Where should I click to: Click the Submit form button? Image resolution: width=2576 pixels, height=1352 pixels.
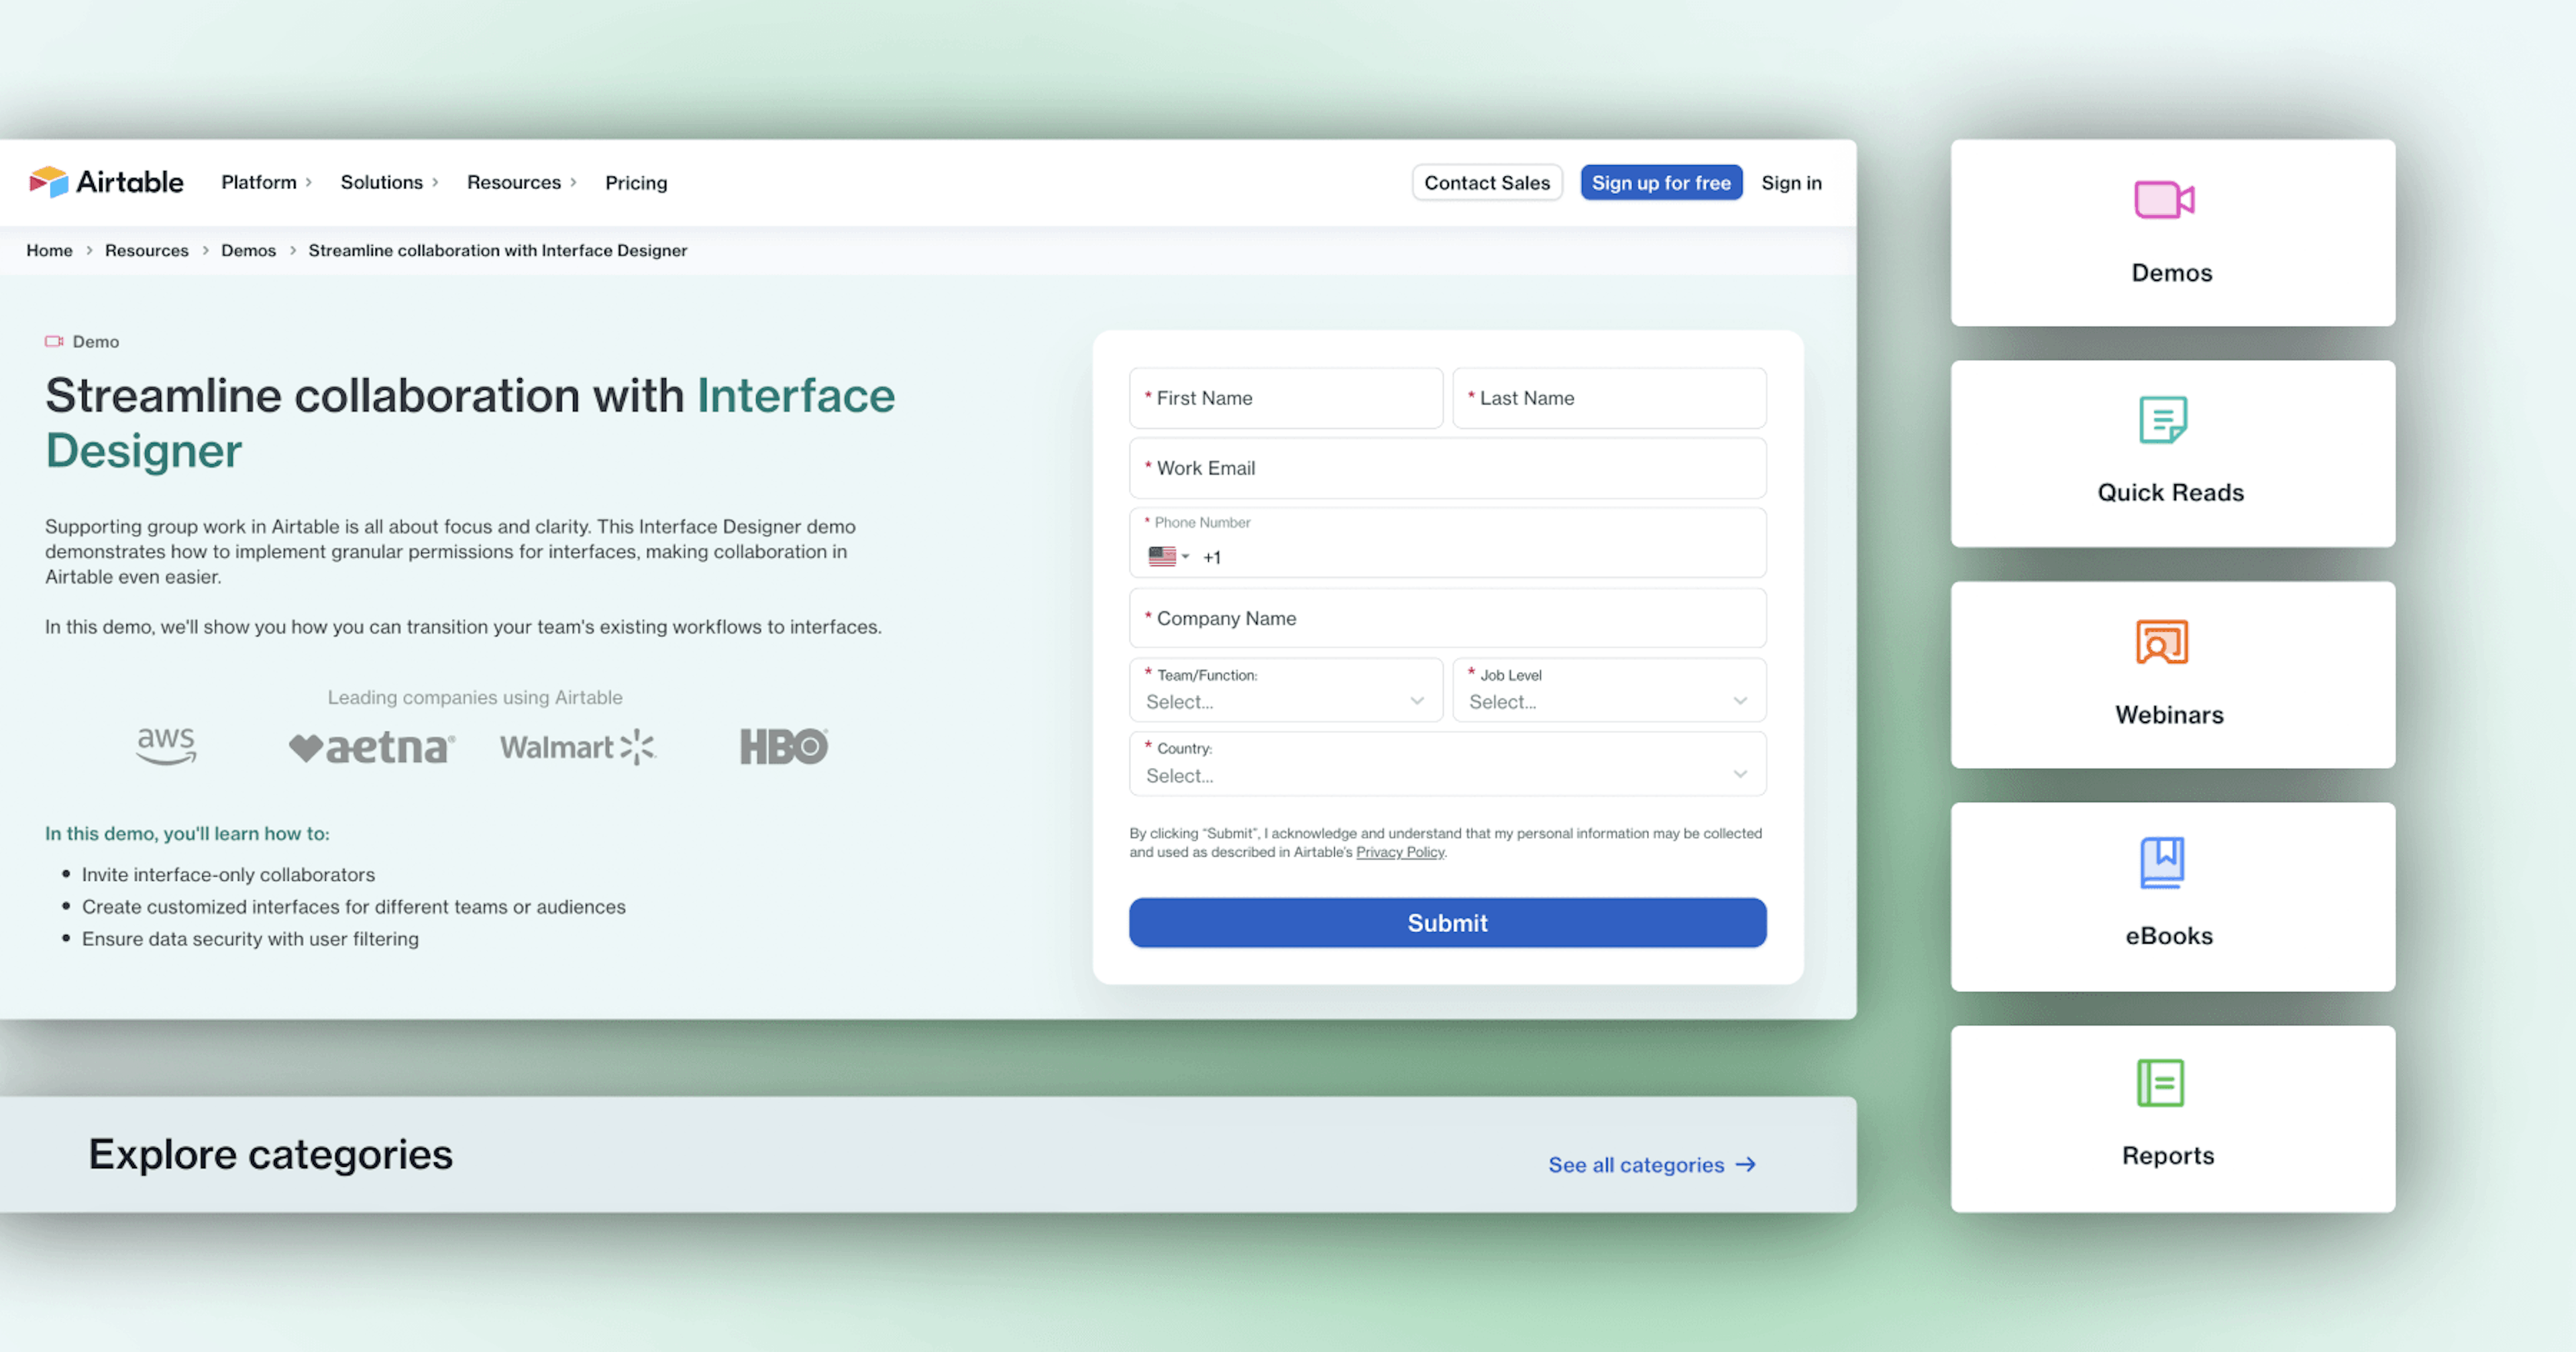(1446, 921)
